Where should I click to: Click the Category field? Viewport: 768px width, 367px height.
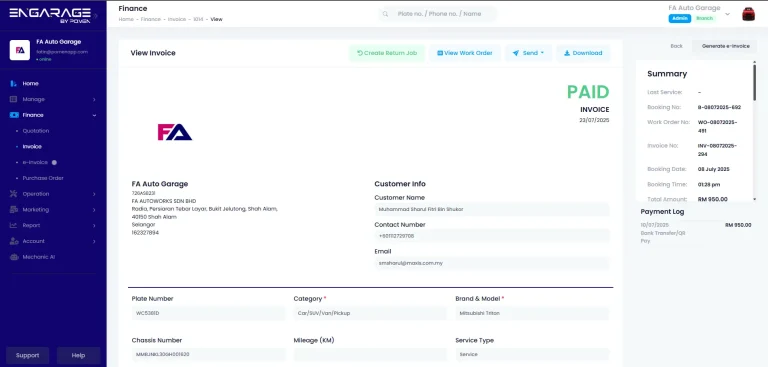(370, 313)
